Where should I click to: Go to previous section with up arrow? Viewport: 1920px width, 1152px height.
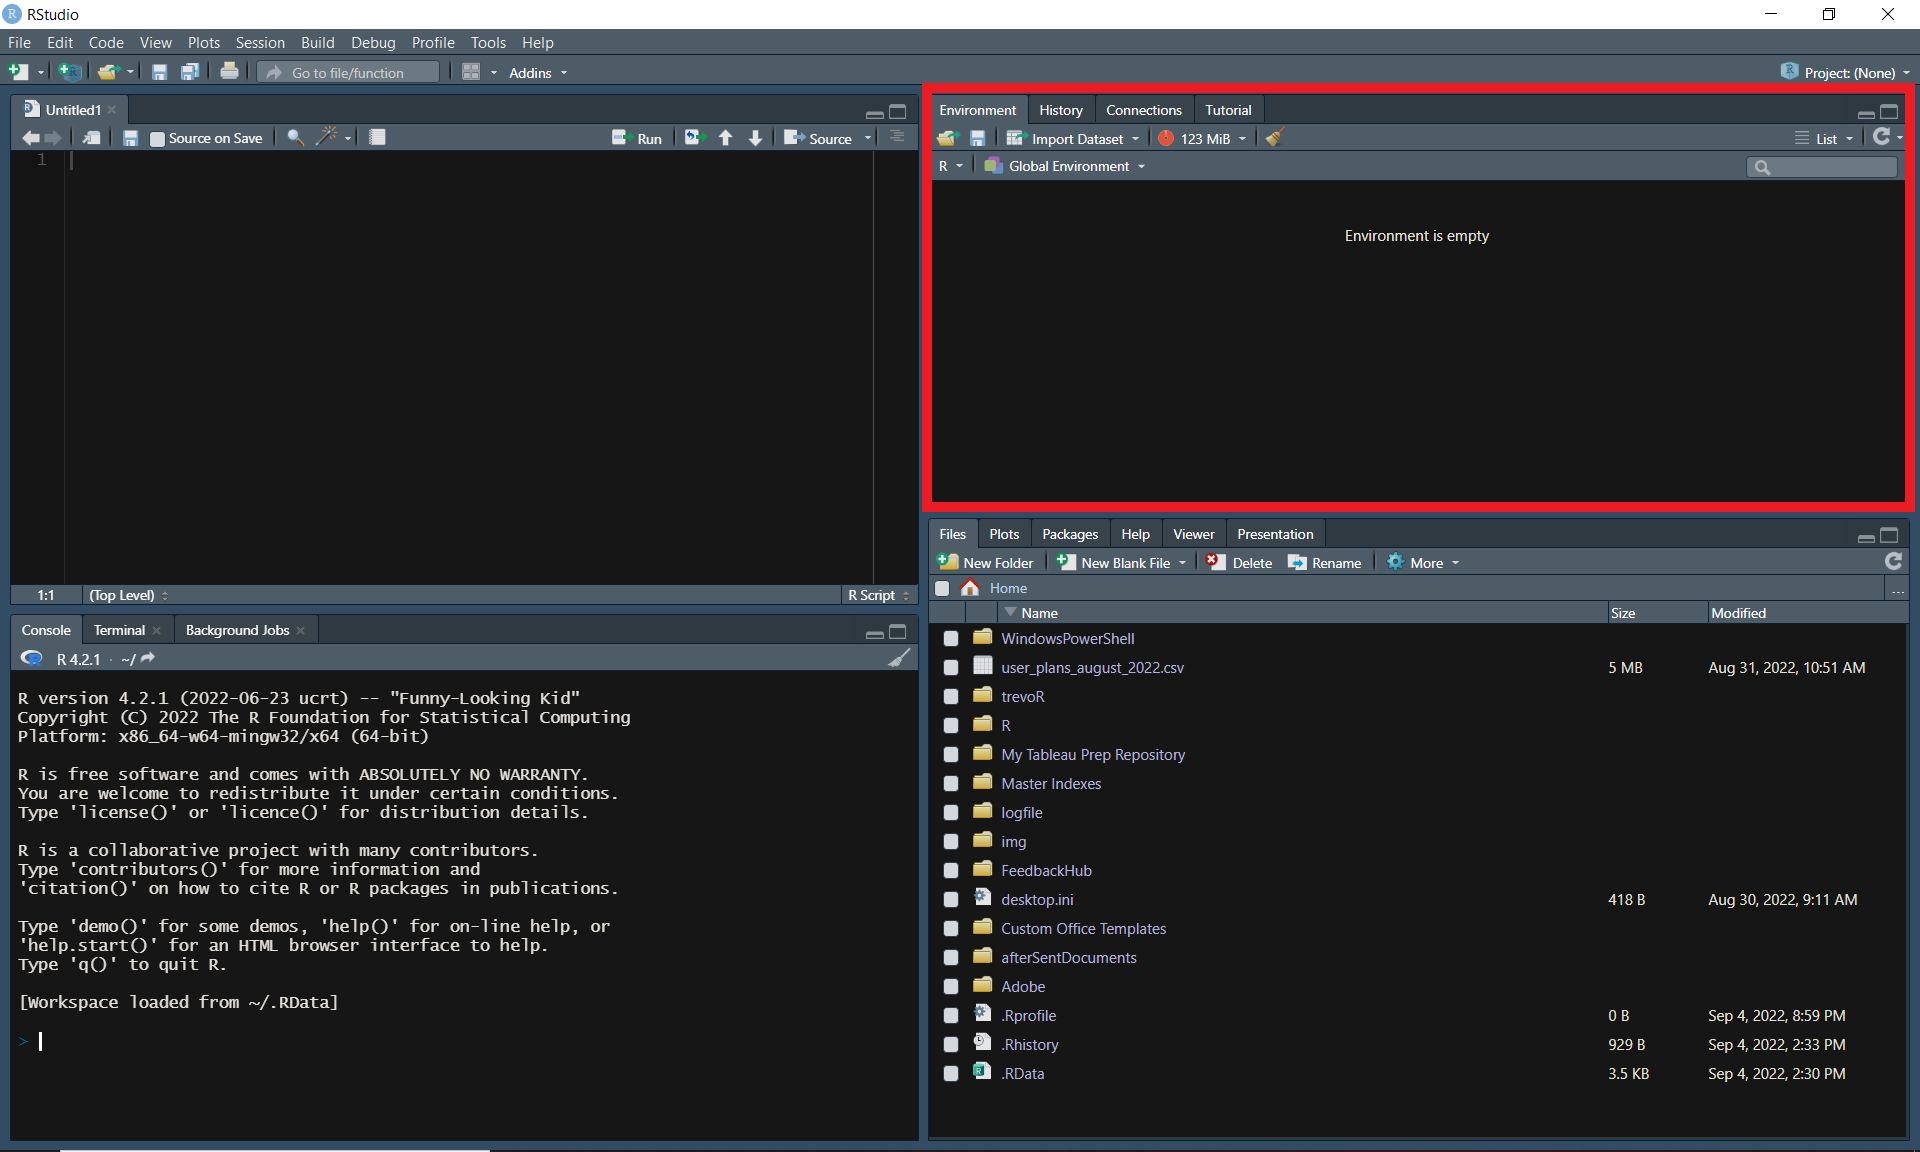coord(726,138)
